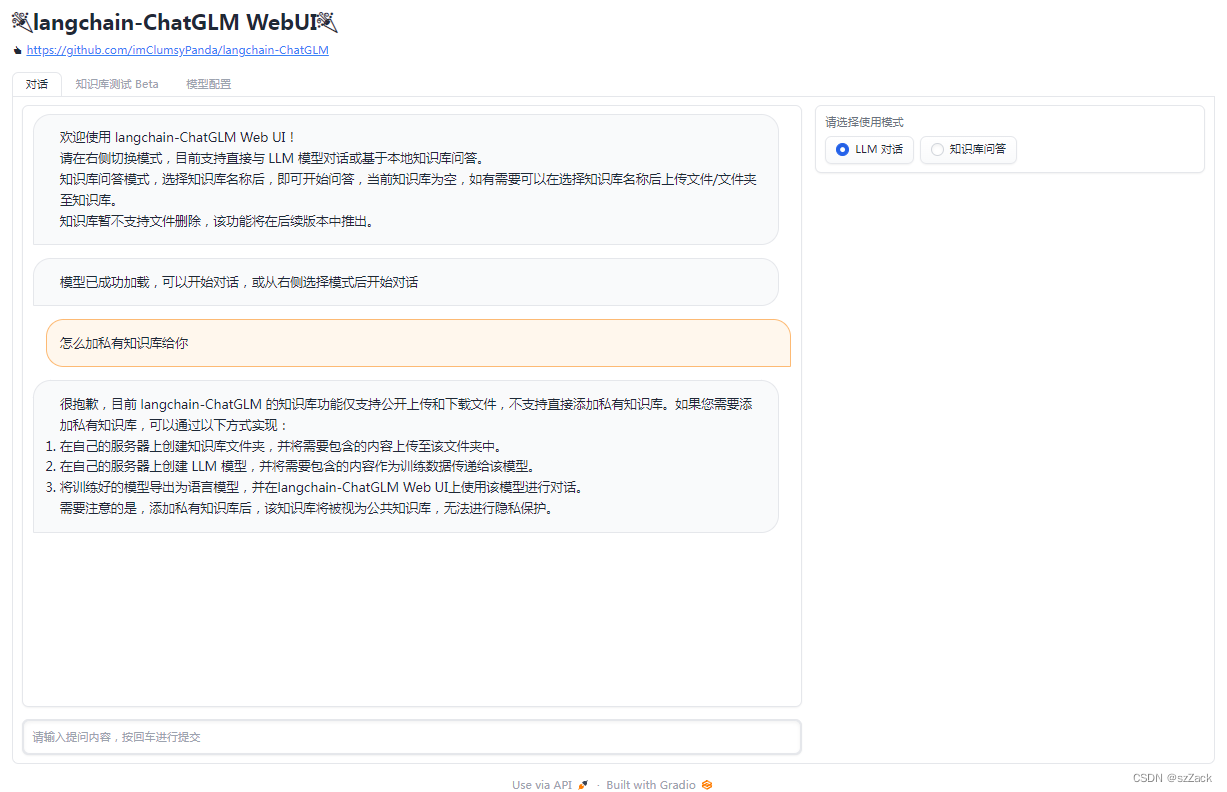Click the question input field
The image size is (1227, 792).
pyautogui.click(x=412, y=737)
